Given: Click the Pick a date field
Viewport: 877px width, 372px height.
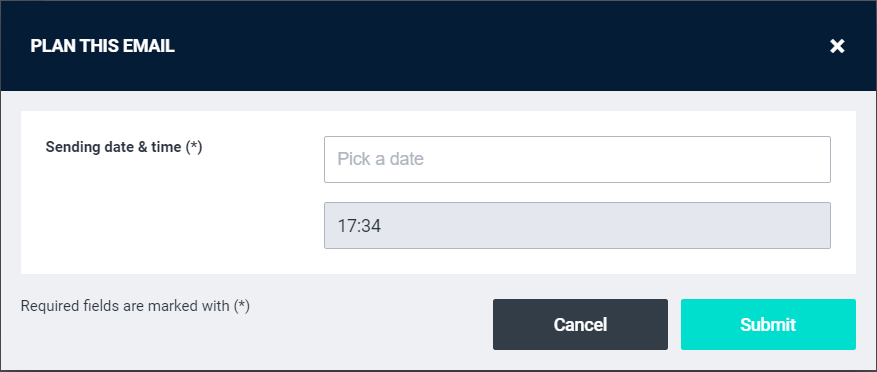Looking at the screenshot, I should tap(577, 159).
